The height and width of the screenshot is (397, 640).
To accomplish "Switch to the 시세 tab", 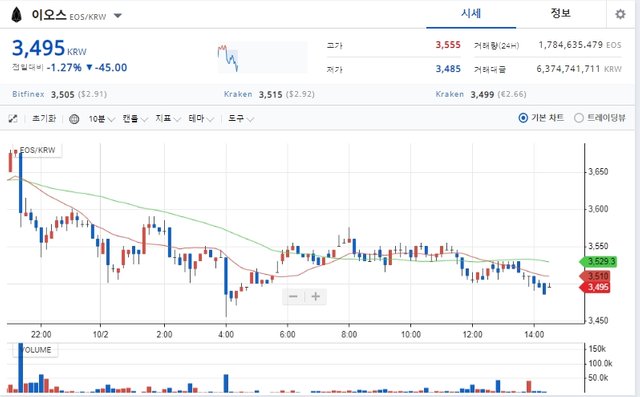I will [471, 14].
